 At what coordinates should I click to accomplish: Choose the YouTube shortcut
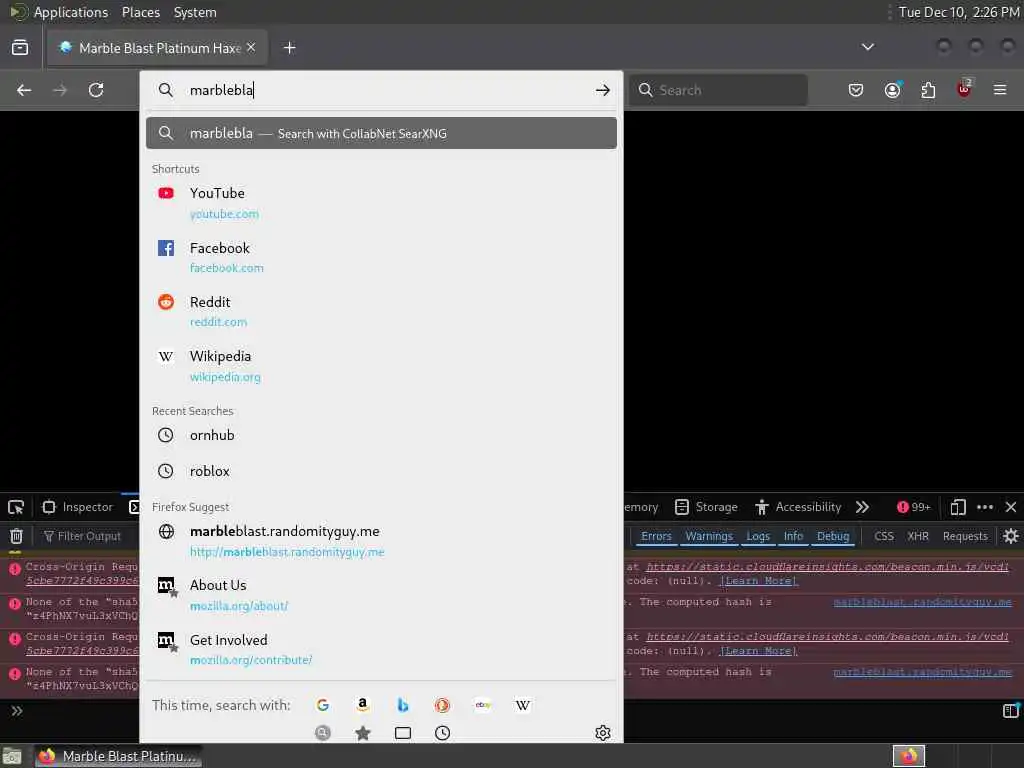point(381,203)
